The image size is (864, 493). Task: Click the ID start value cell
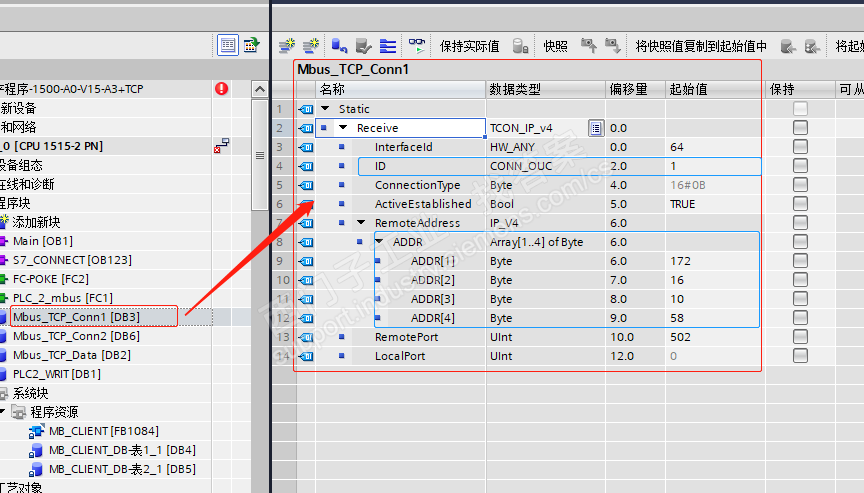click(x=714, y=166)
